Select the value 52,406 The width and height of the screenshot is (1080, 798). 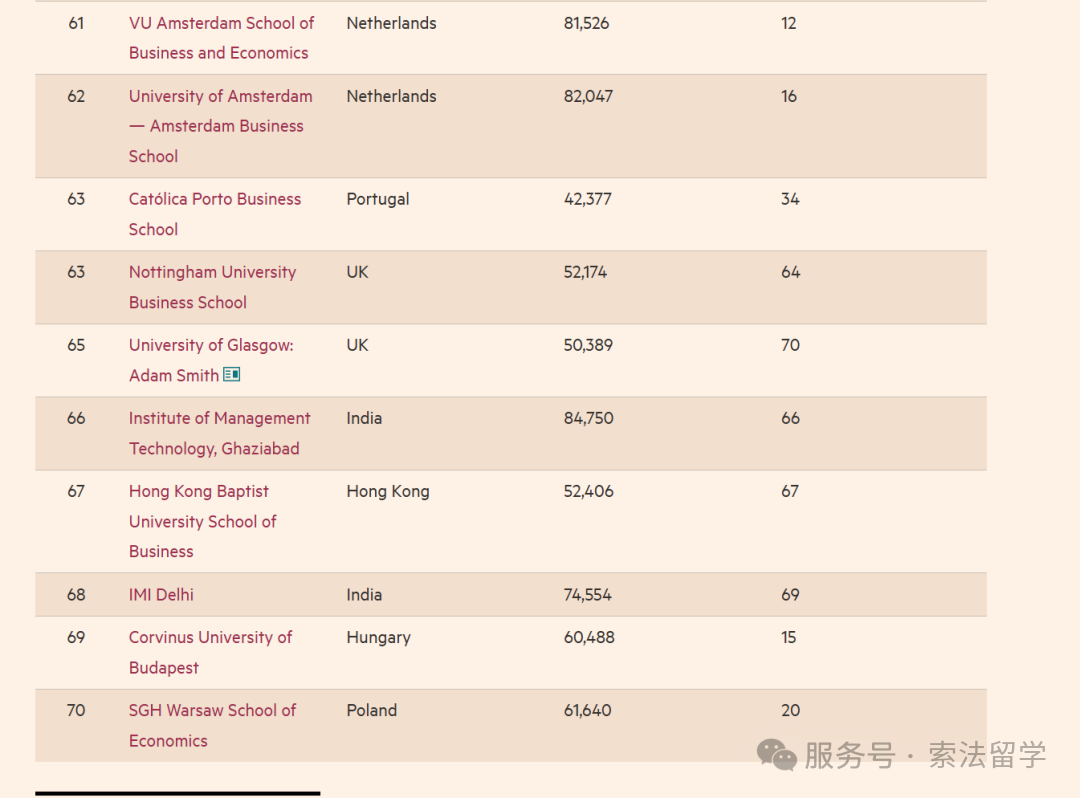(x=588, y=491)
